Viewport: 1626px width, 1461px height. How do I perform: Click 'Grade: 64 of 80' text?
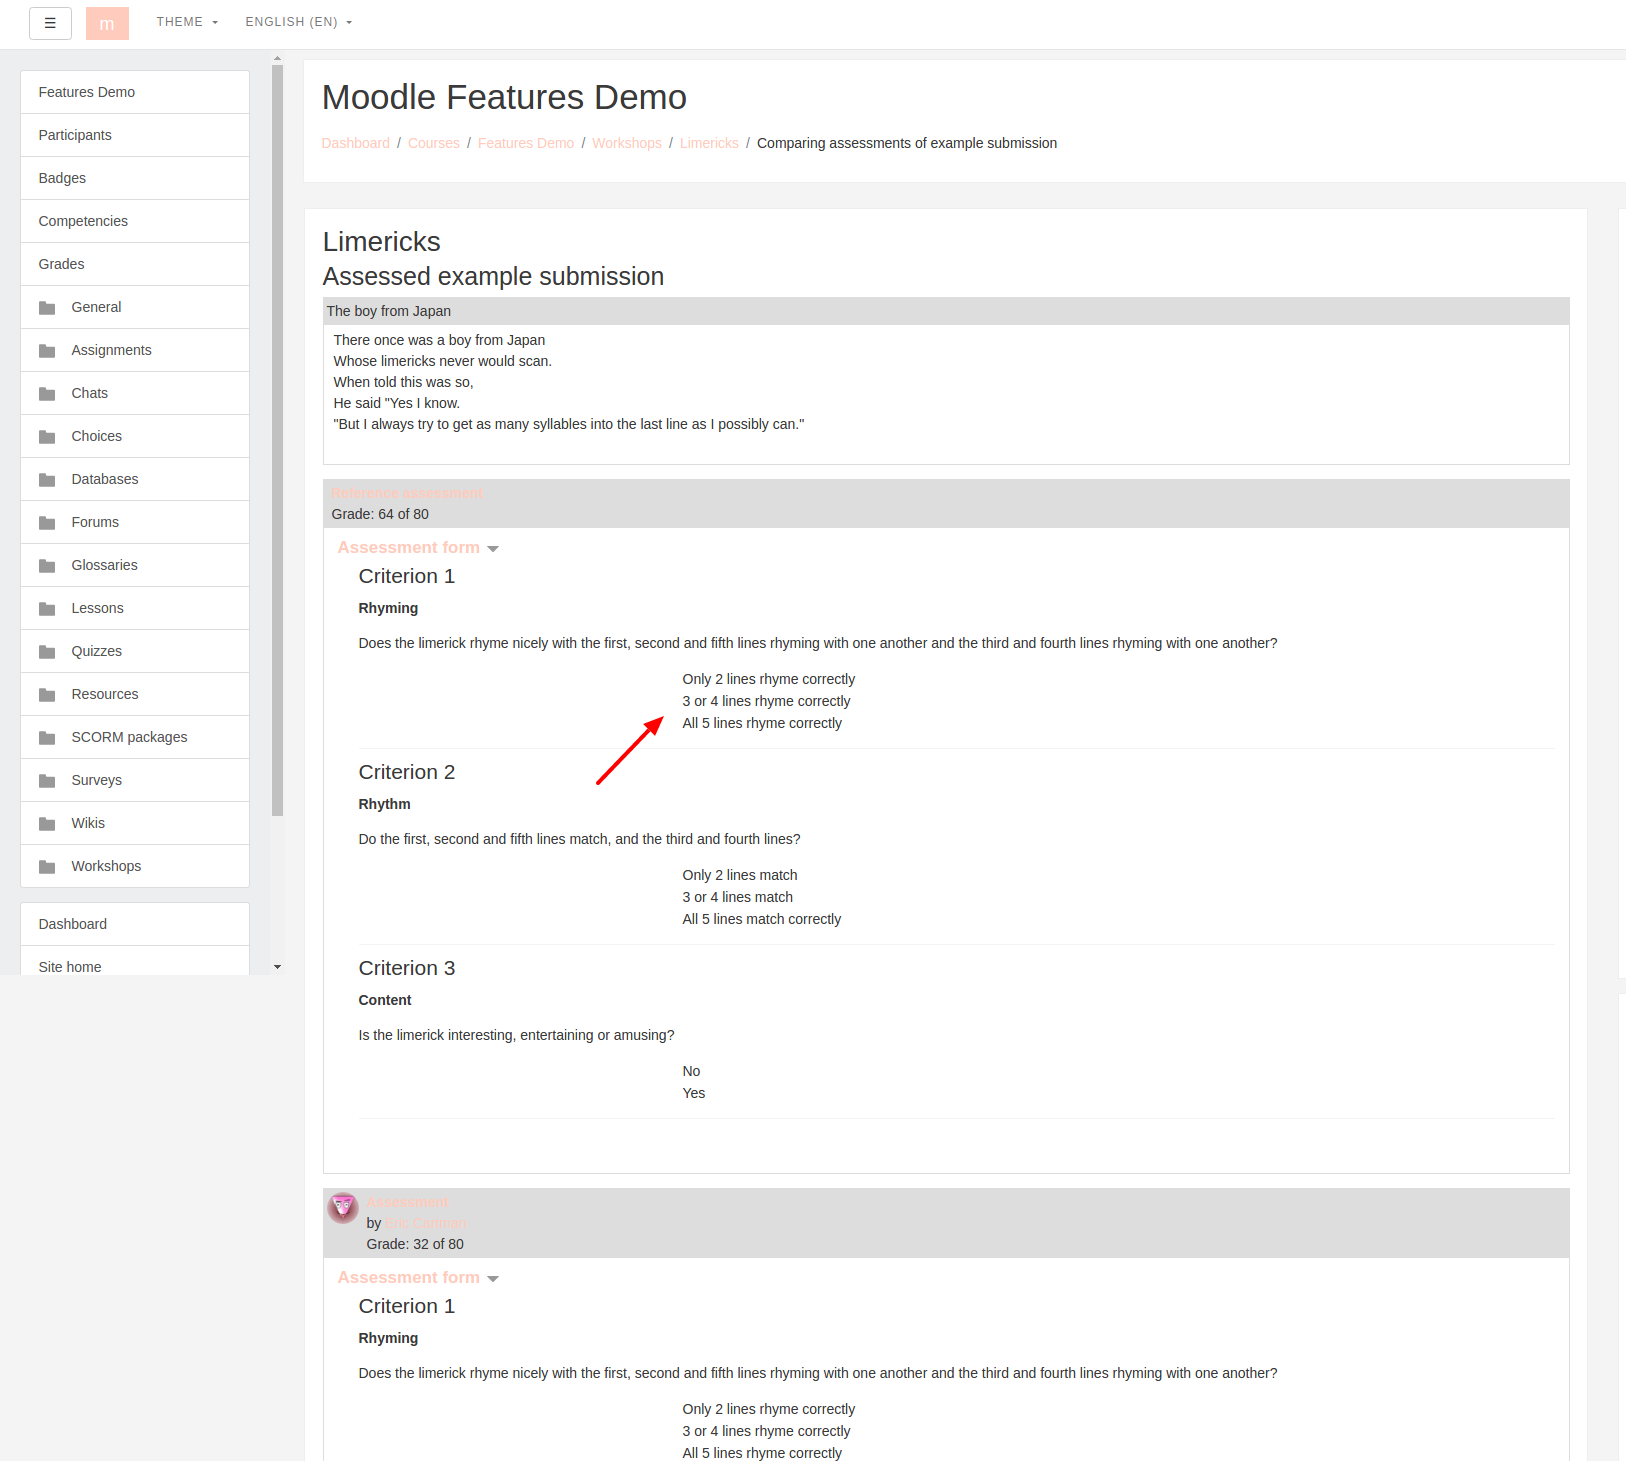[x=380, y=514]
